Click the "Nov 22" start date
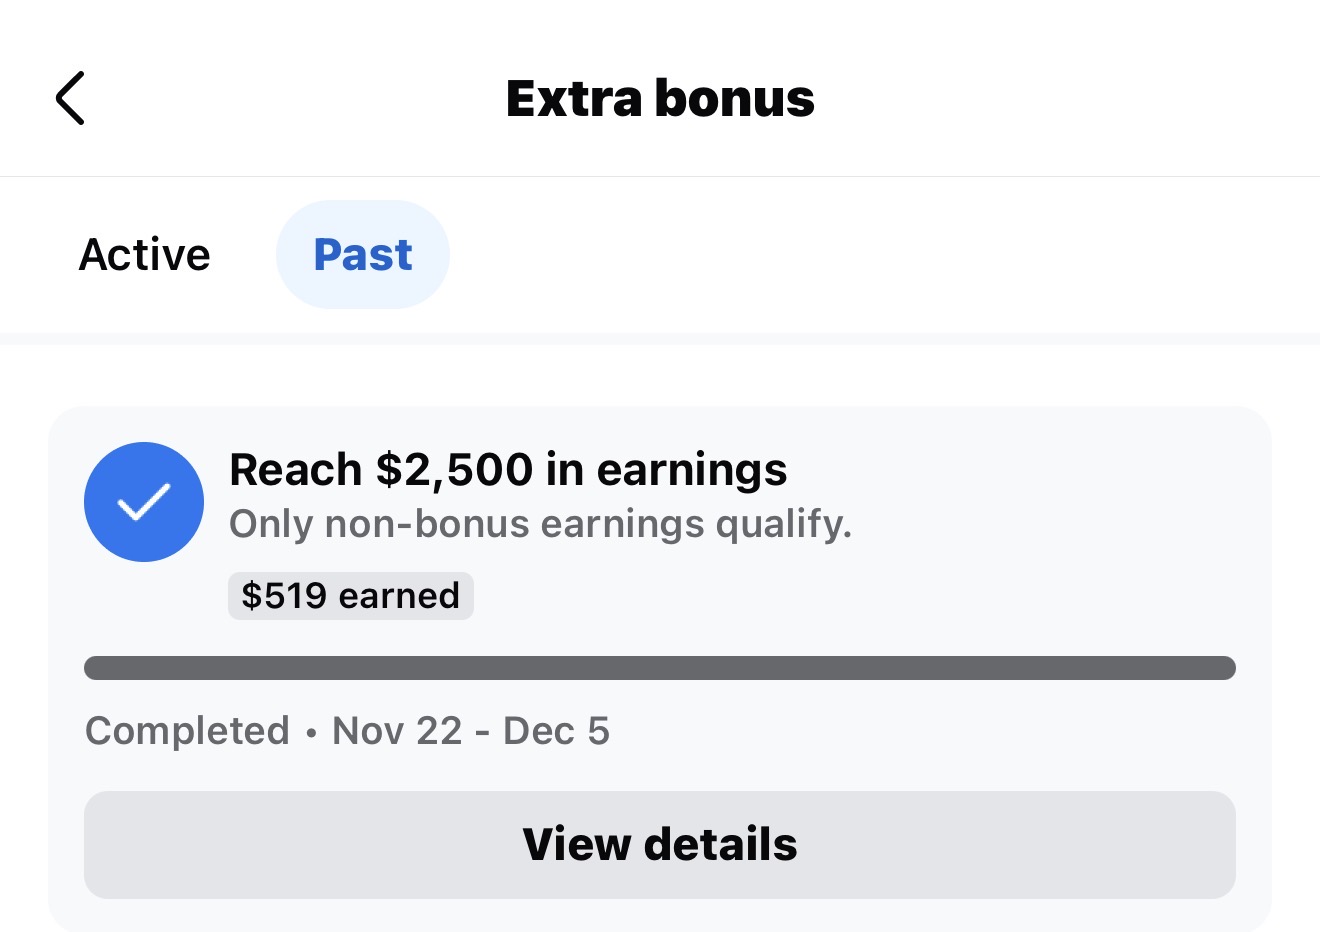Viewport: 1320px width, 932px height. pyautogui.click(x=397, y=731)
